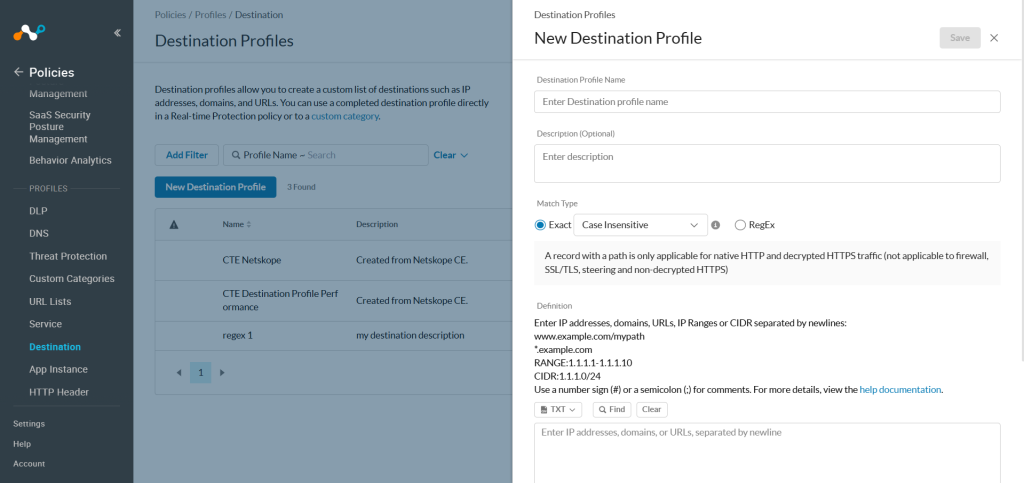Click the warning triangle column icon

click(x=174, y=225)
